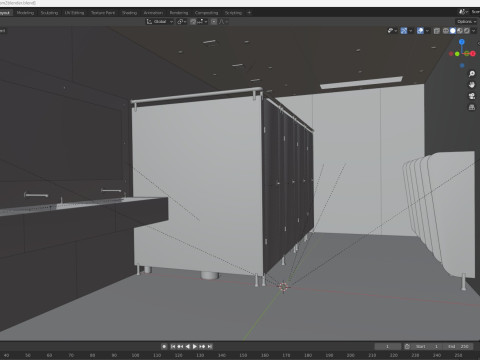The height and width of the screenshot is (360, 480).
Task: Toggle the snap magnet icon
Action: [x=193, y=22]
